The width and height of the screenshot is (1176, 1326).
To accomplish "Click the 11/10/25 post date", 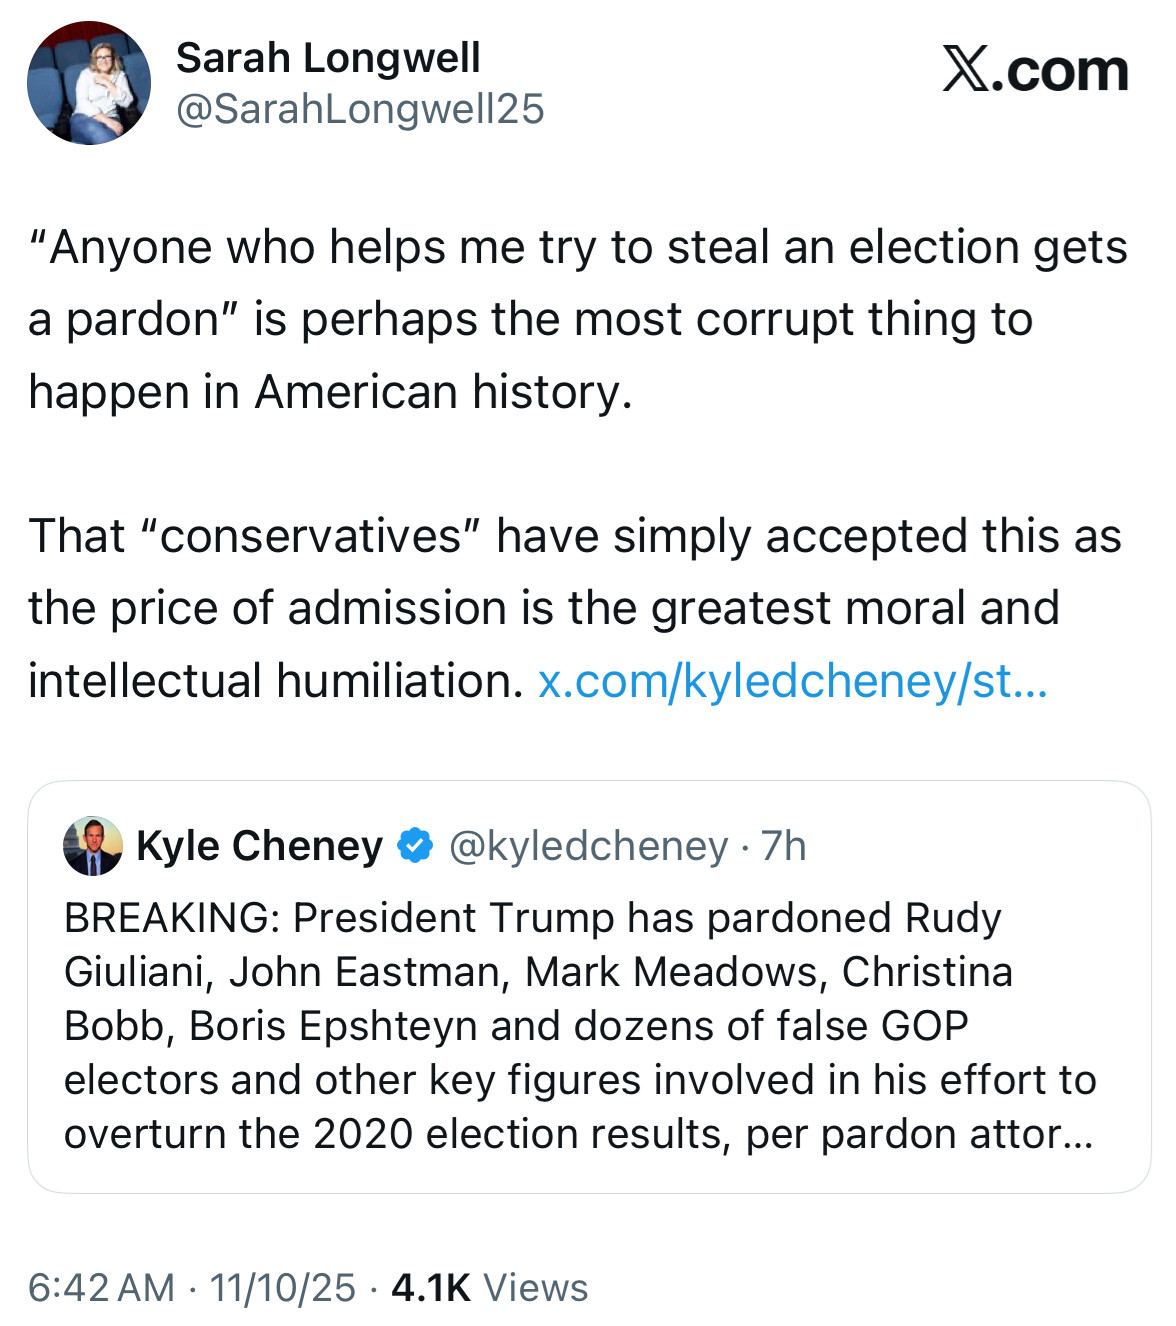I will coord(282,1288).
